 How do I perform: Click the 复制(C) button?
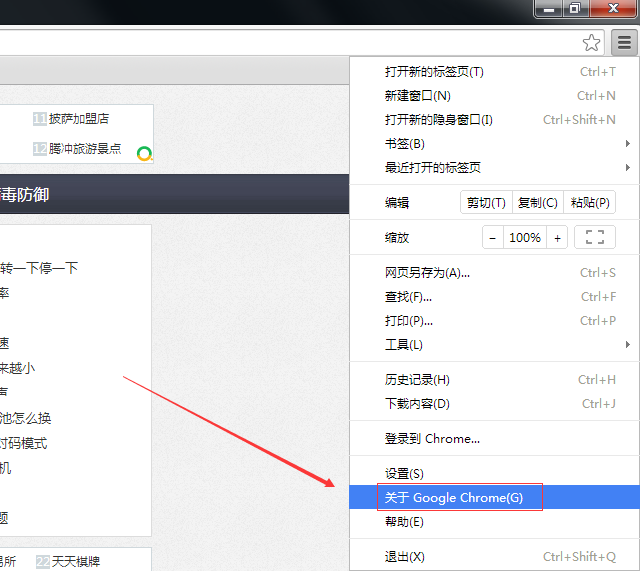(x=538, y=202)
